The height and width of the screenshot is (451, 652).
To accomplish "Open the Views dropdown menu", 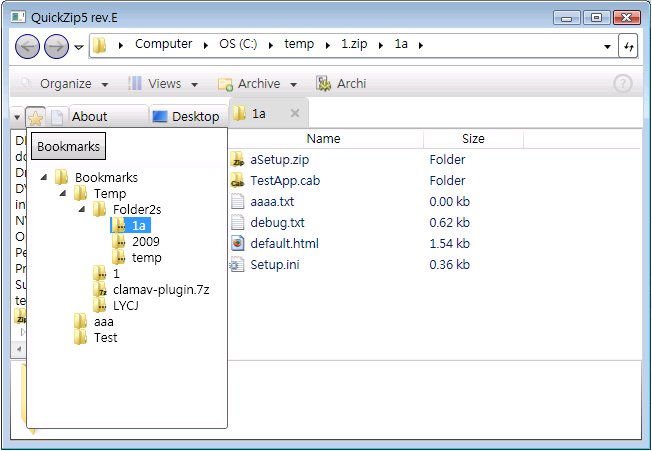I will point(164,84).
